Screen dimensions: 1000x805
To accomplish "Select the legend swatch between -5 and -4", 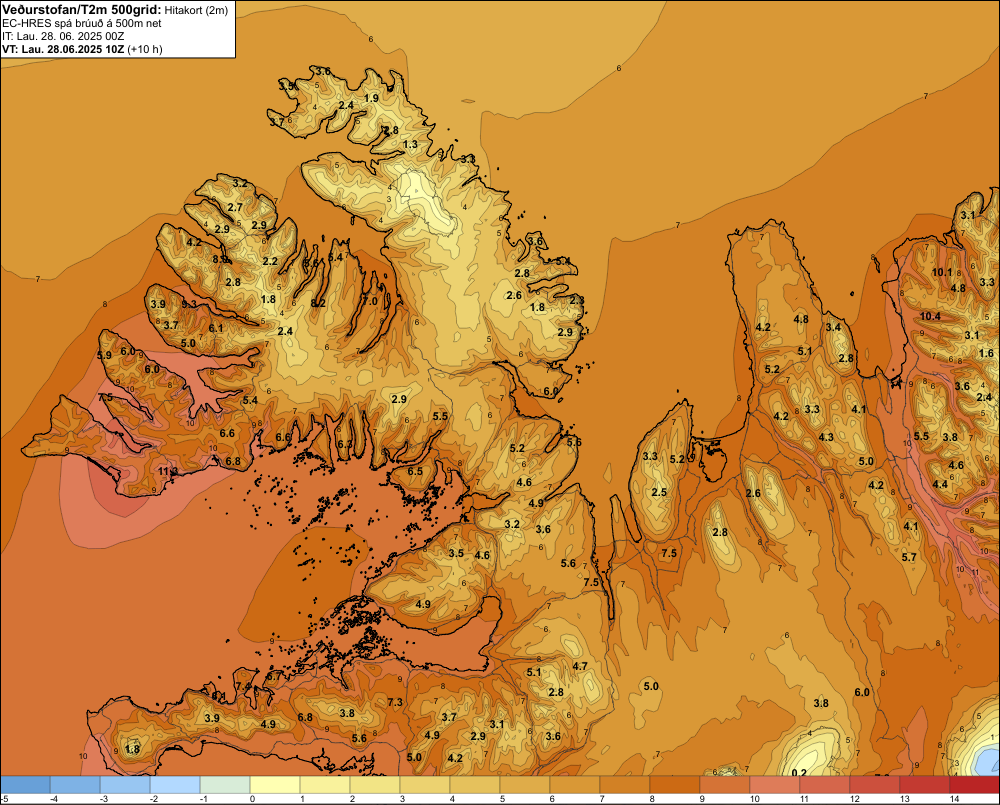I will [x=25, y=785].
